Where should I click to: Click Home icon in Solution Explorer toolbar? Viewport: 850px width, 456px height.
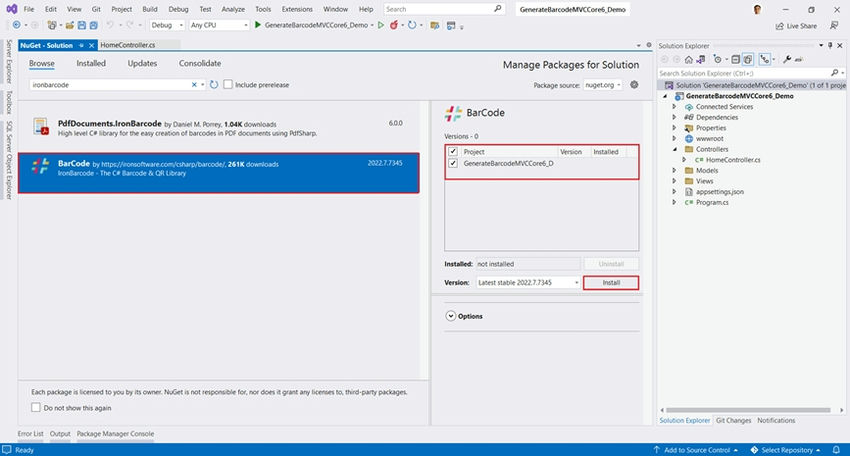(x=688, y=60)
